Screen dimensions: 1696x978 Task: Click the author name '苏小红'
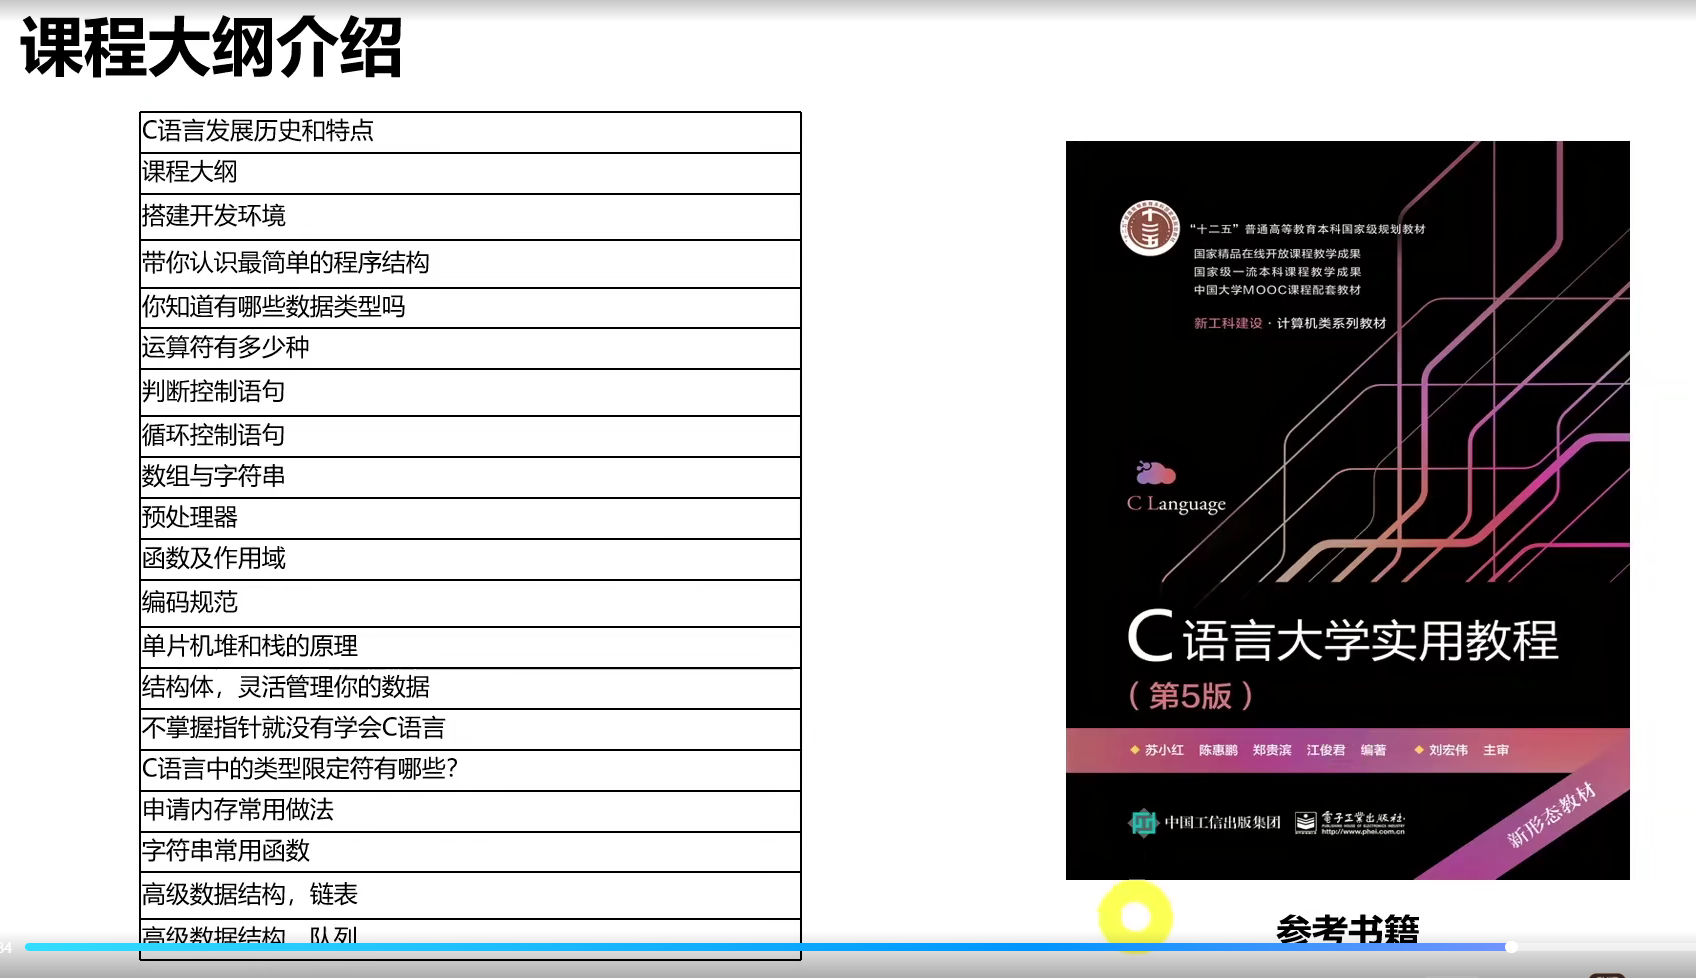pyautogui.click(x=1164, y=750)
